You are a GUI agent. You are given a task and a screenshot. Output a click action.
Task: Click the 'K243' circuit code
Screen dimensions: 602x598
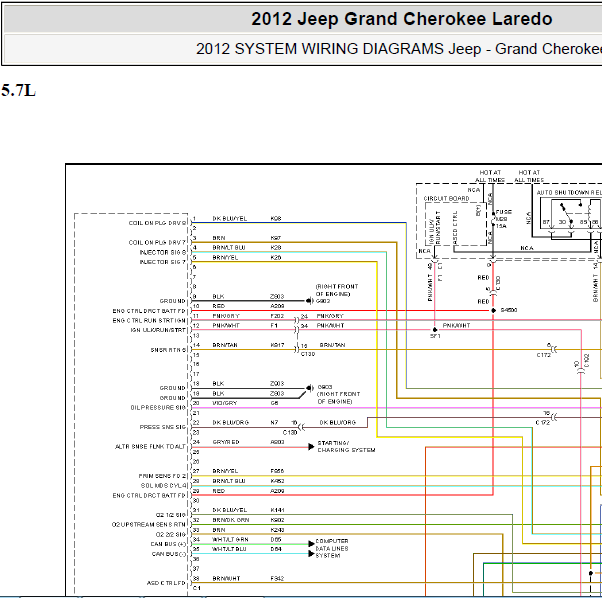click(277, 530)
